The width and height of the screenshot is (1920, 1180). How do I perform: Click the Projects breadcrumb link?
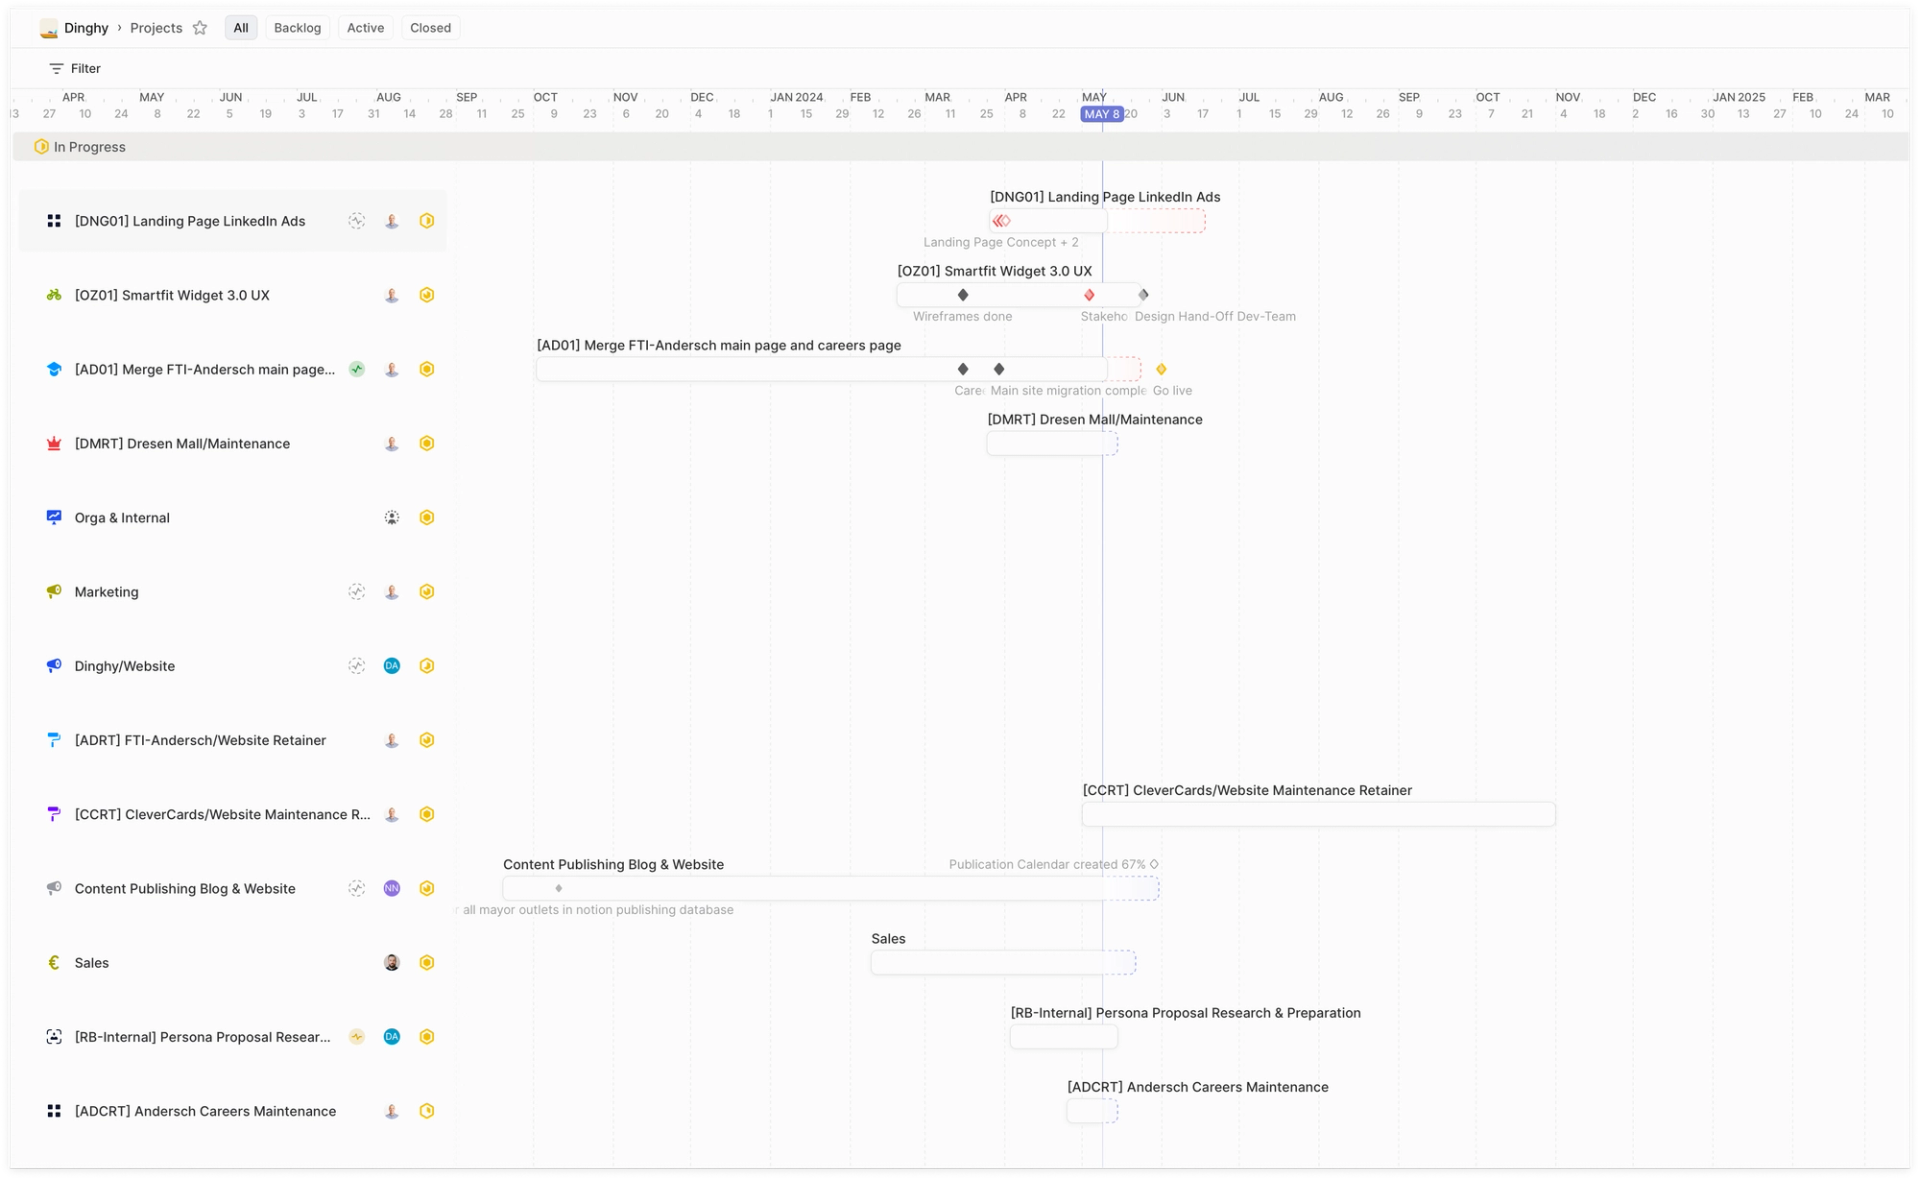(x=155, y=27)
